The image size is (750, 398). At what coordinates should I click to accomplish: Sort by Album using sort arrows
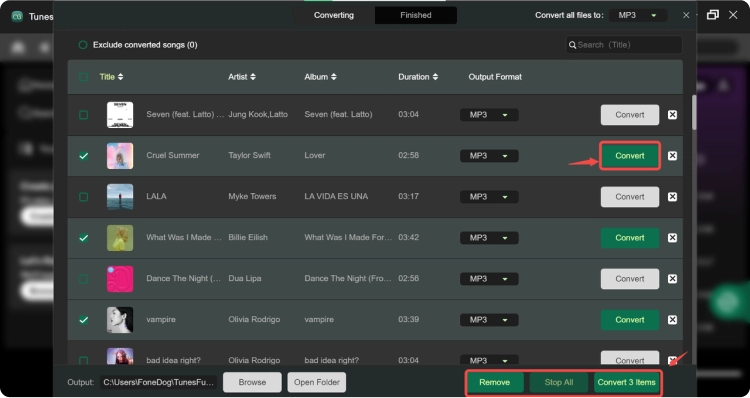(x=333, y=77)
